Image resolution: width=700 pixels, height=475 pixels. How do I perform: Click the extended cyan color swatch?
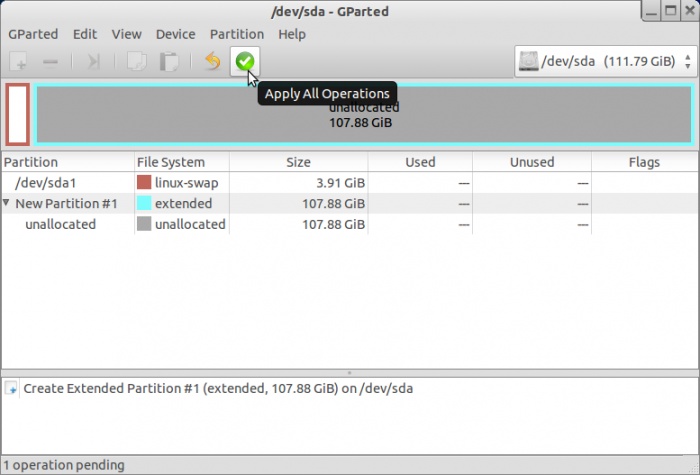tap(144, 203)
